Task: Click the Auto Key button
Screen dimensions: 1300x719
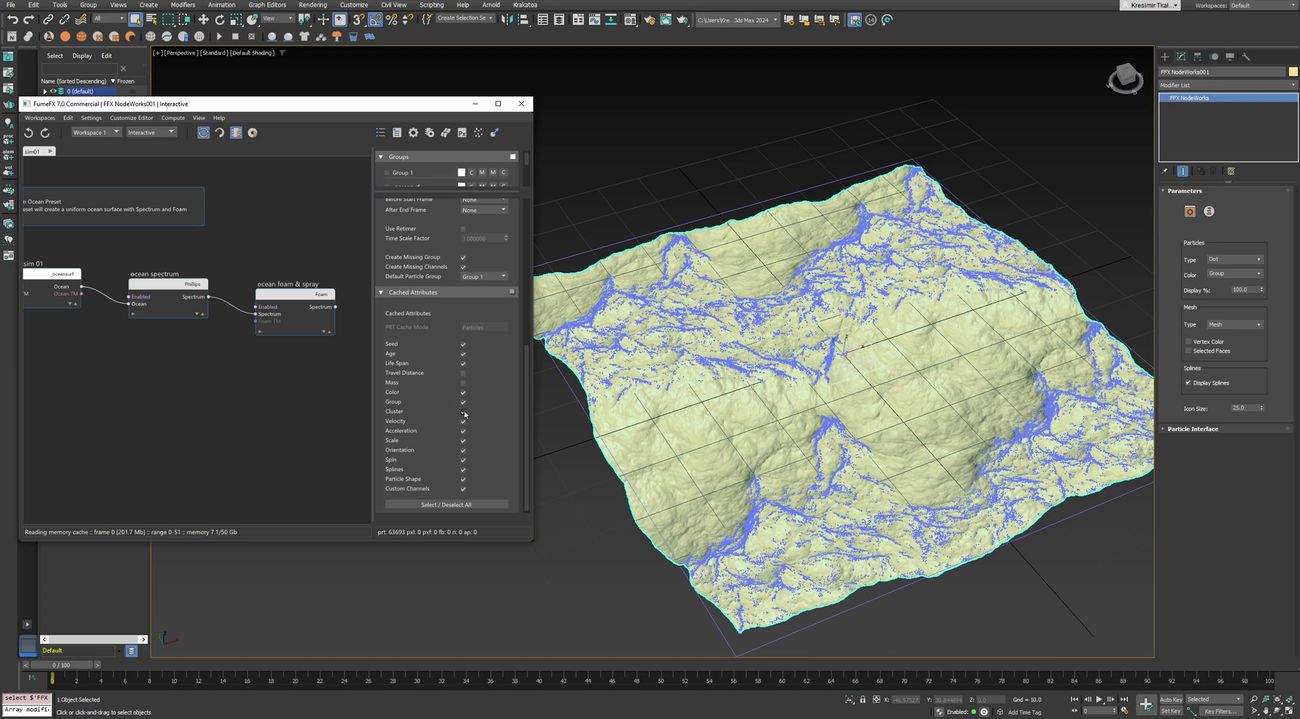Action: (x=1171, y=700)
